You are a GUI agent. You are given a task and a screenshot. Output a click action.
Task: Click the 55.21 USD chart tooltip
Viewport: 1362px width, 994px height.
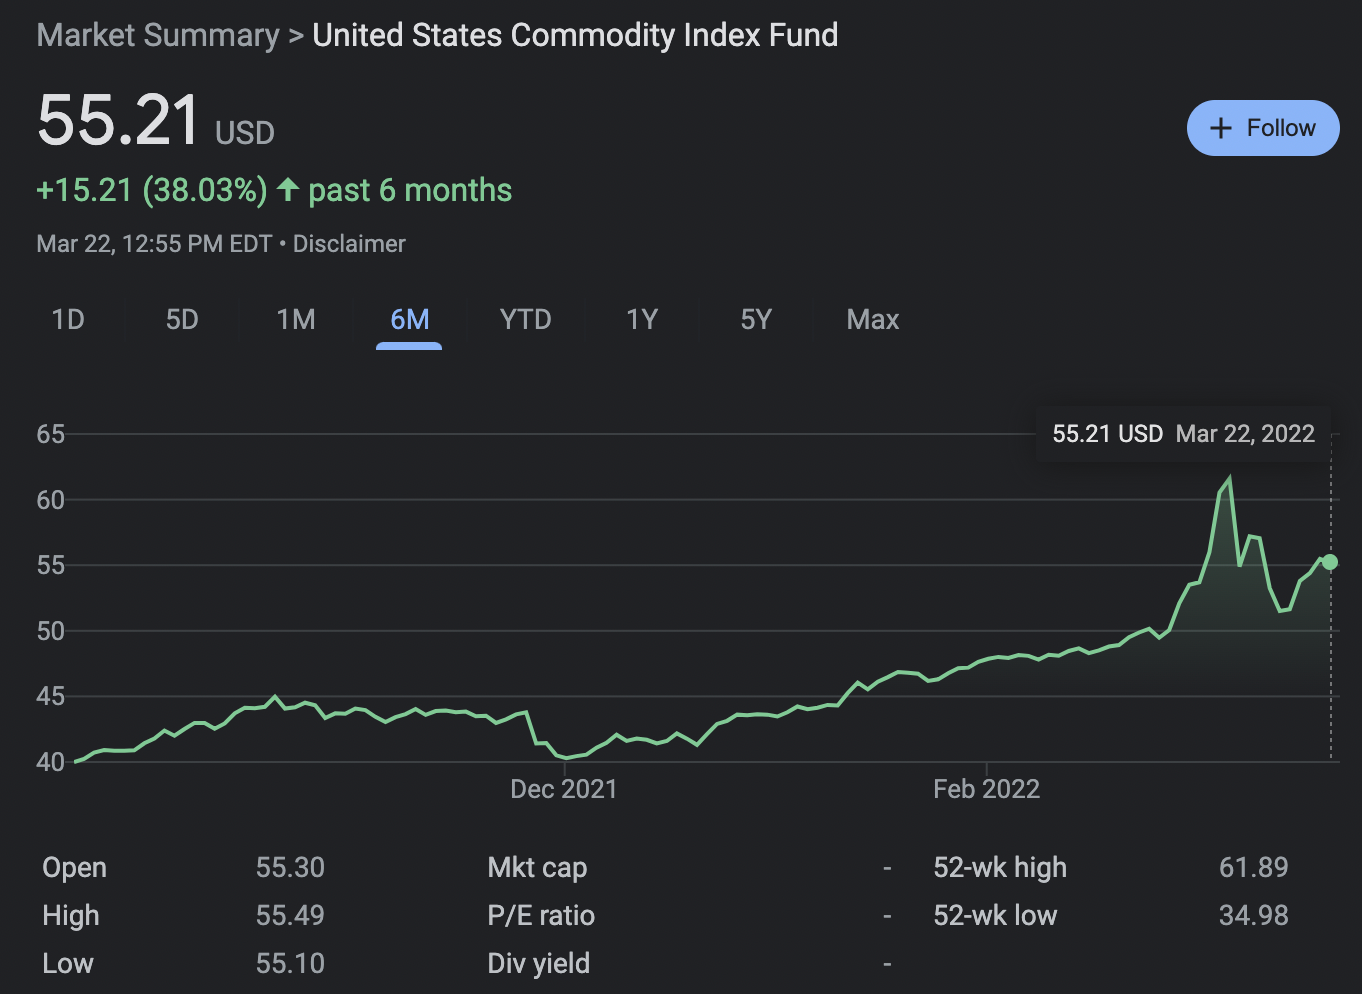pyautogui.click(x=1184, y=434)
